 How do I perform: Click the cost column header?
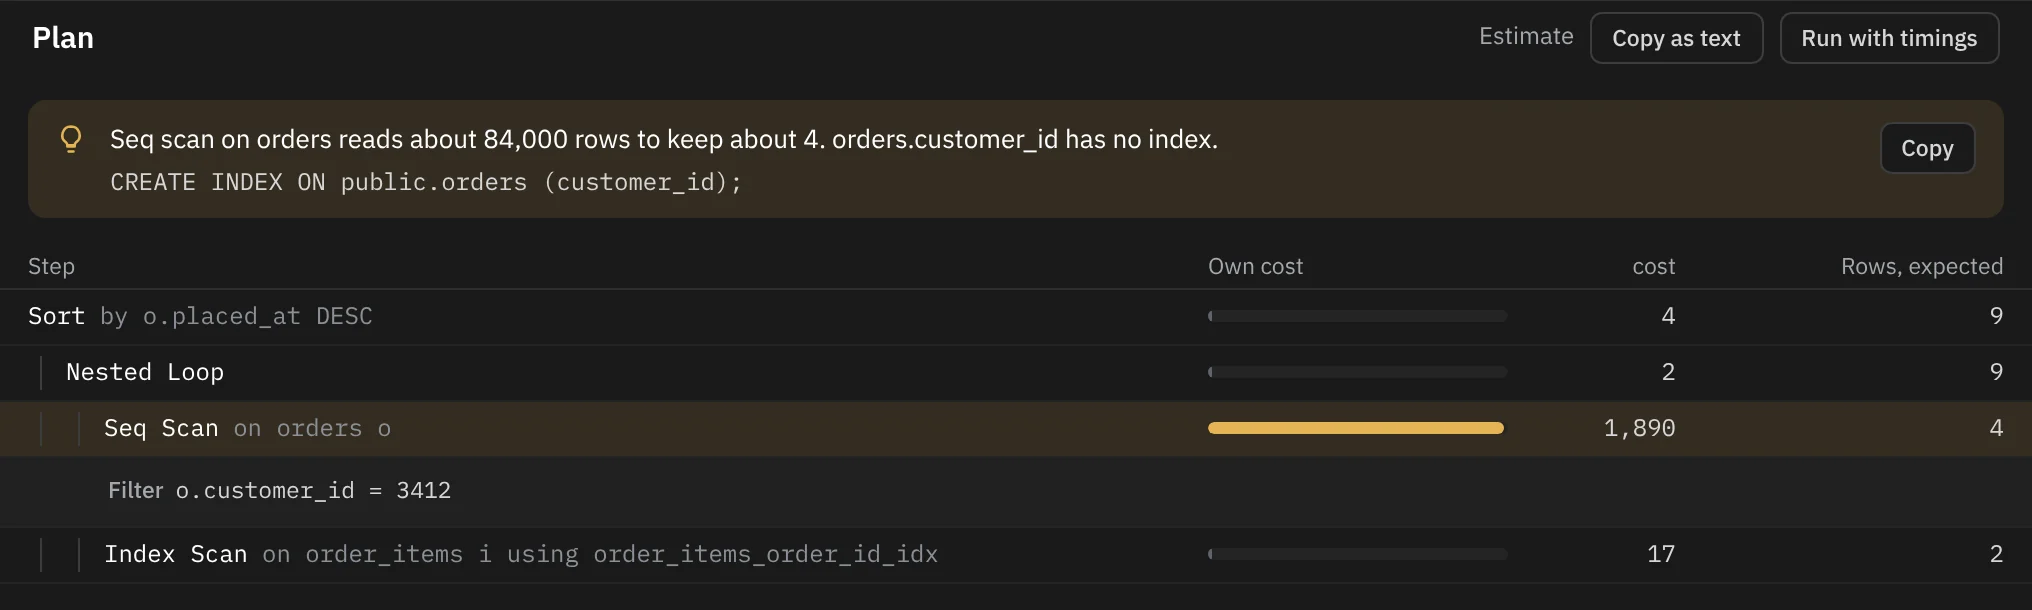coord(1654,266)
